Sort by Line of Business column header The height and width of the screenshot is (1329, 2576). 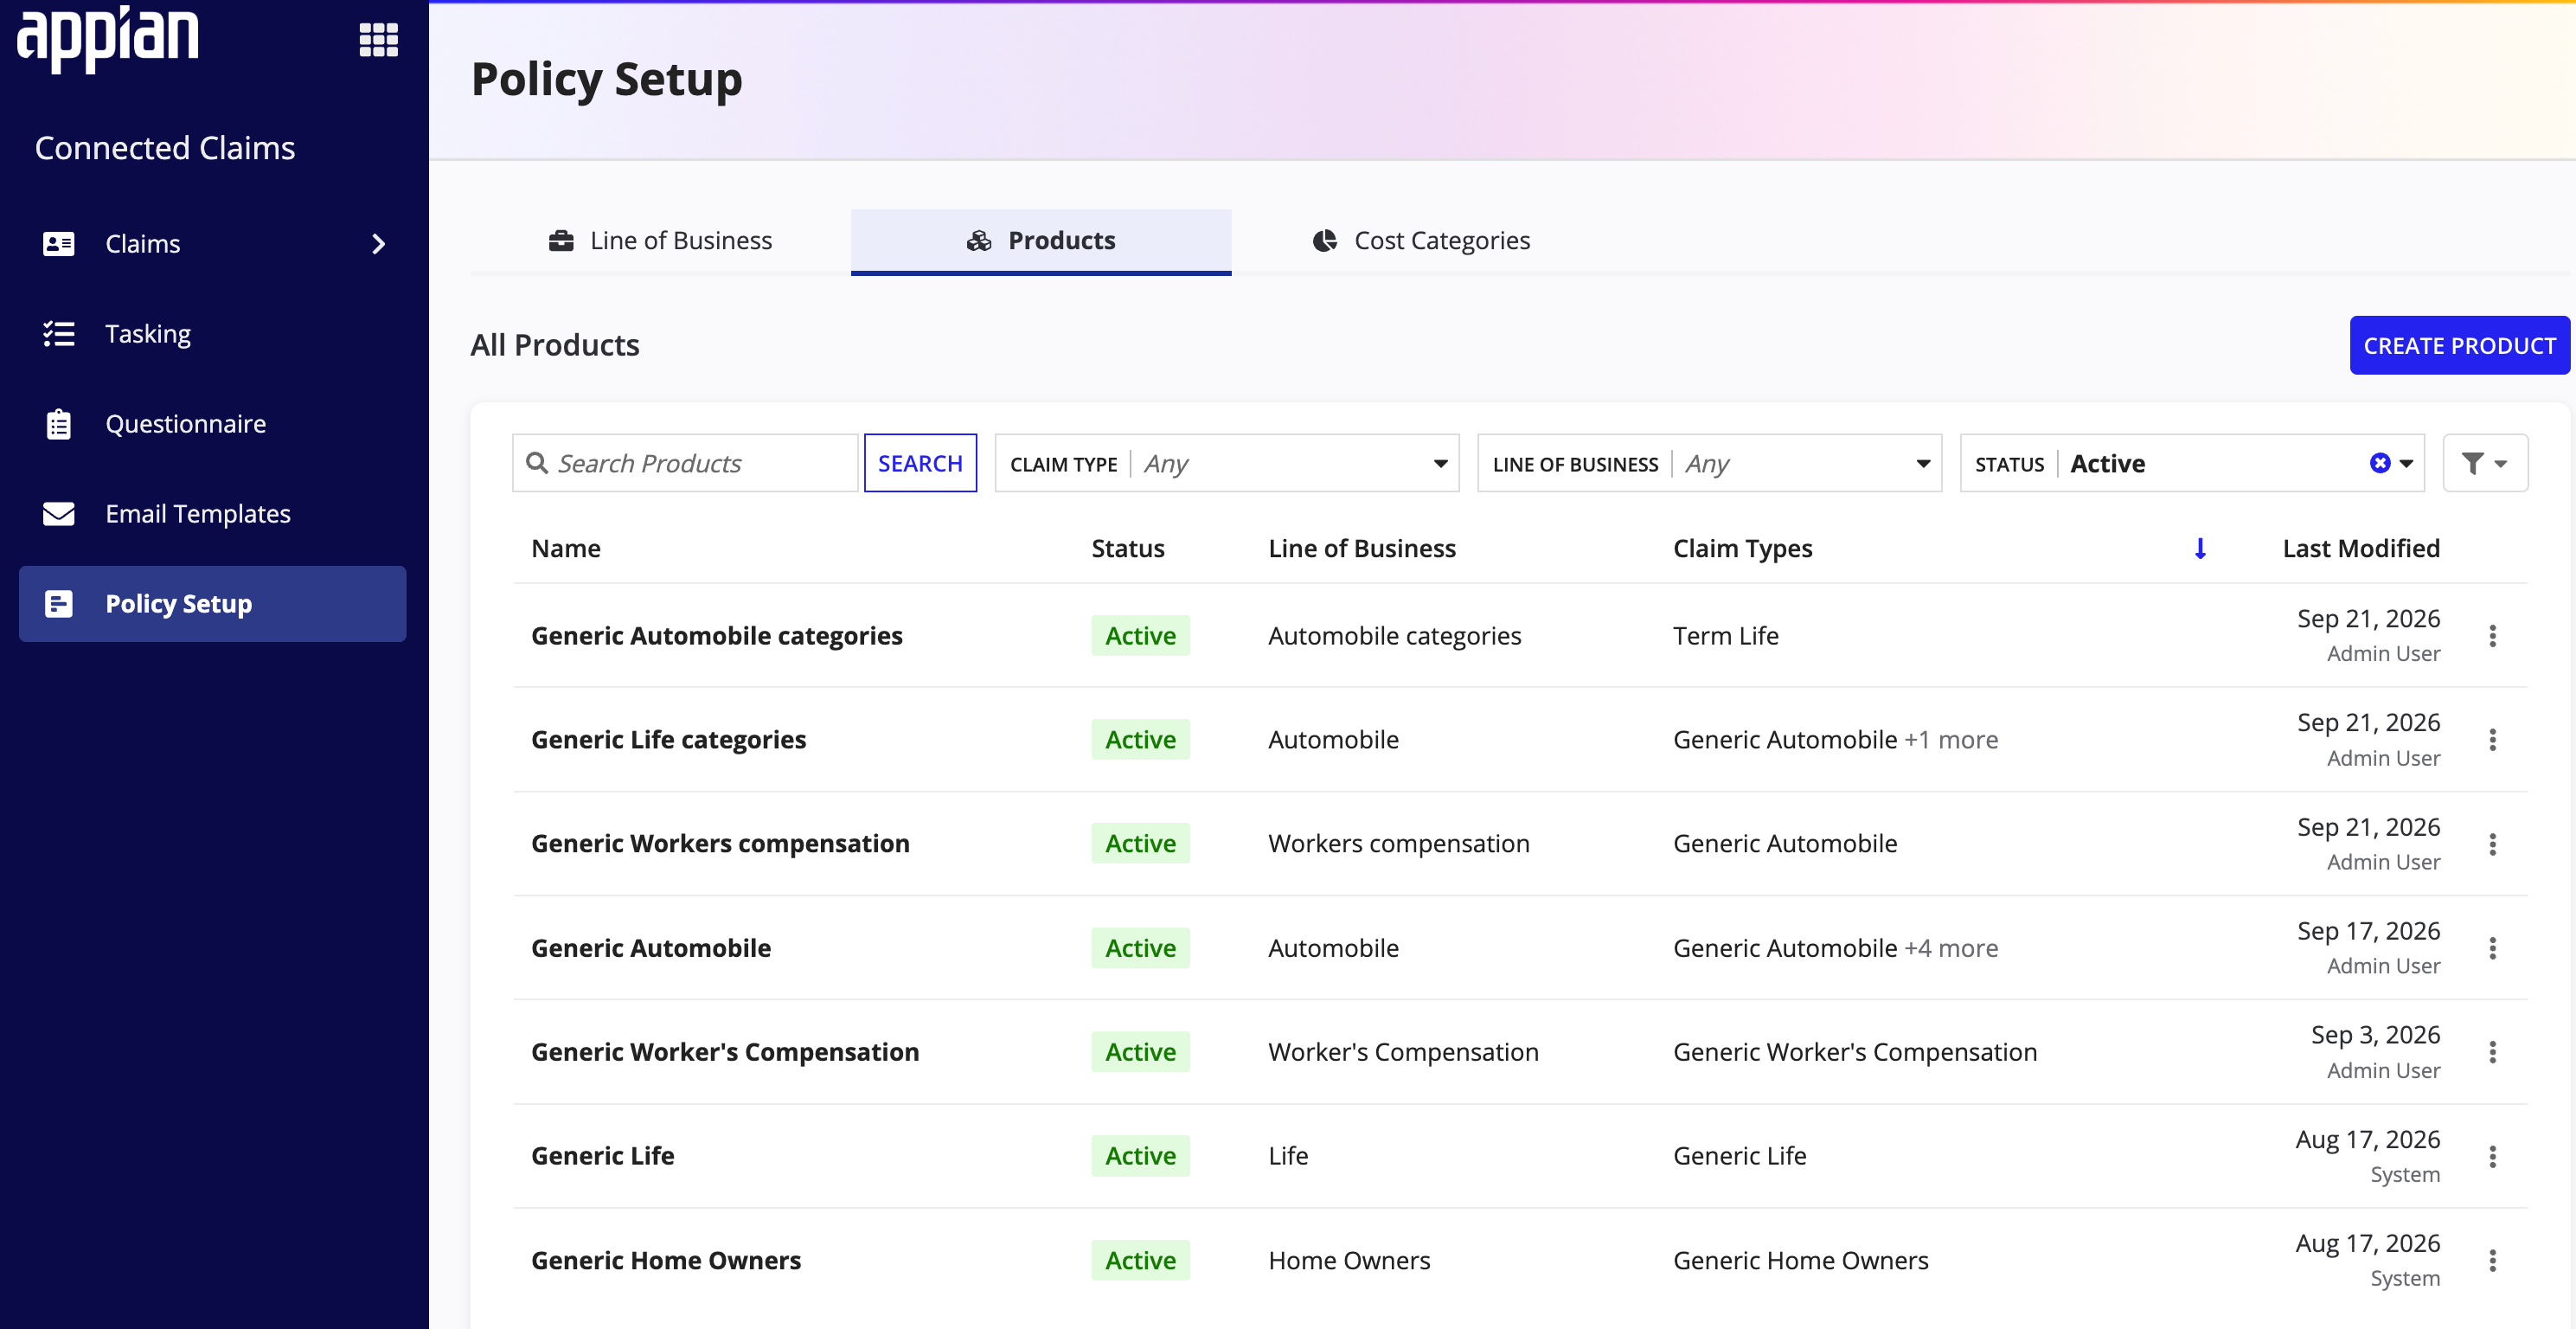(x=1362, y=549)
